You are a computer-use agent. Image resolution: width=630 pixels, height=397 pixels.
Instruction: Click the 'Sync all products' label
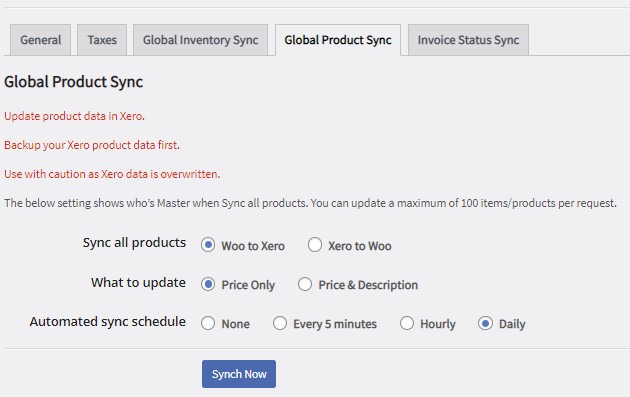tap(134, 243)
